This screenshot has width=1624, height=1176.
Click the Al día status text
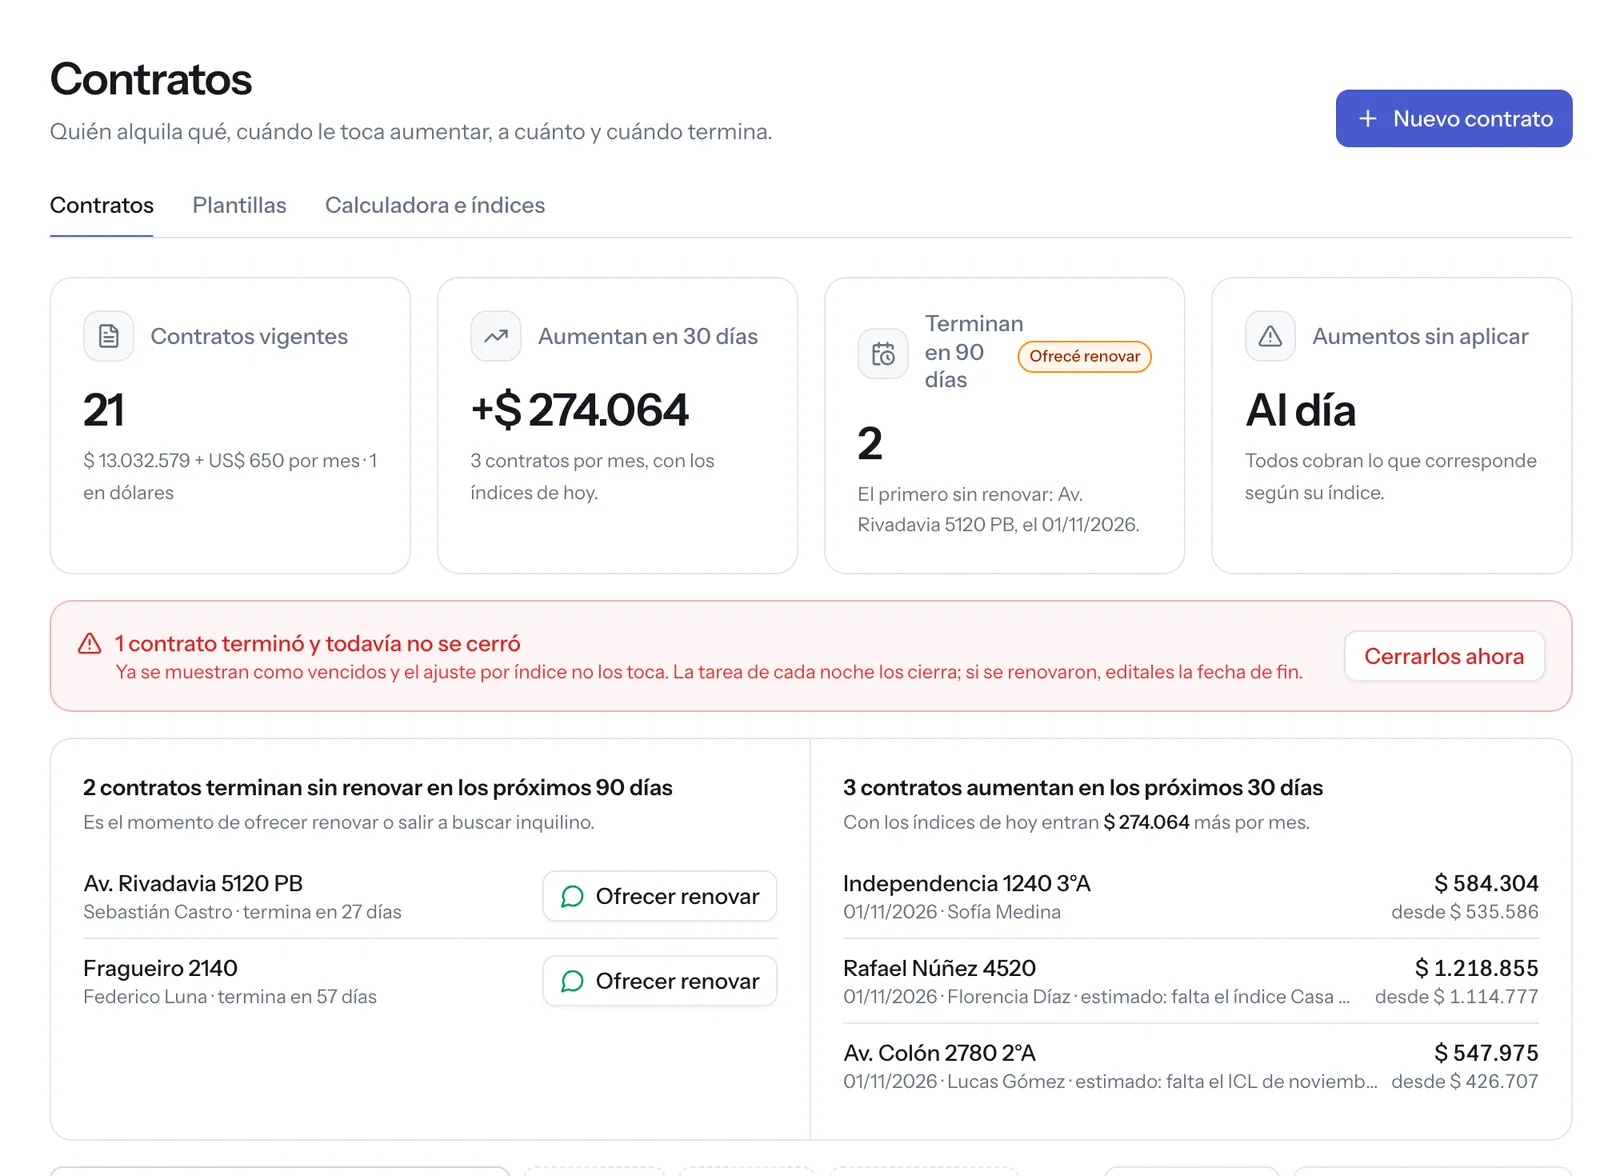coord(1301,410)
